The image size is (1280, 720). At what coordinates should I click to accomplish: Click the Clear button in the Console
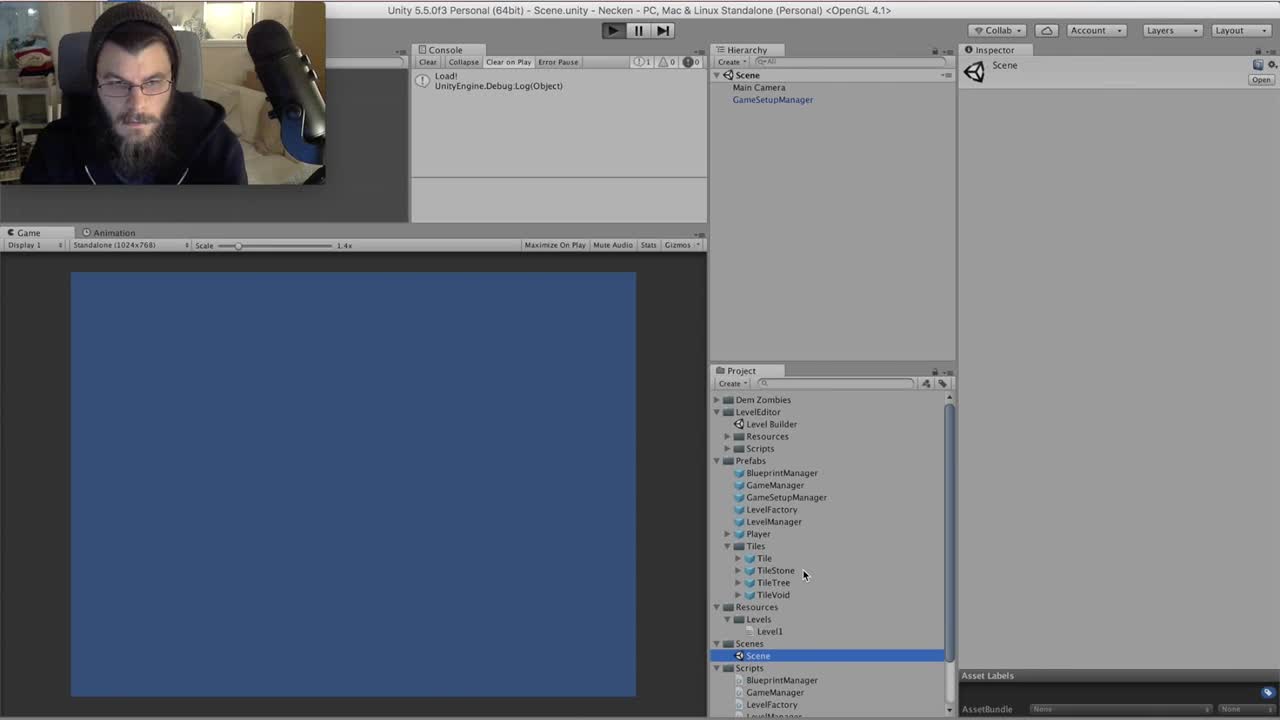pos(427,61)
